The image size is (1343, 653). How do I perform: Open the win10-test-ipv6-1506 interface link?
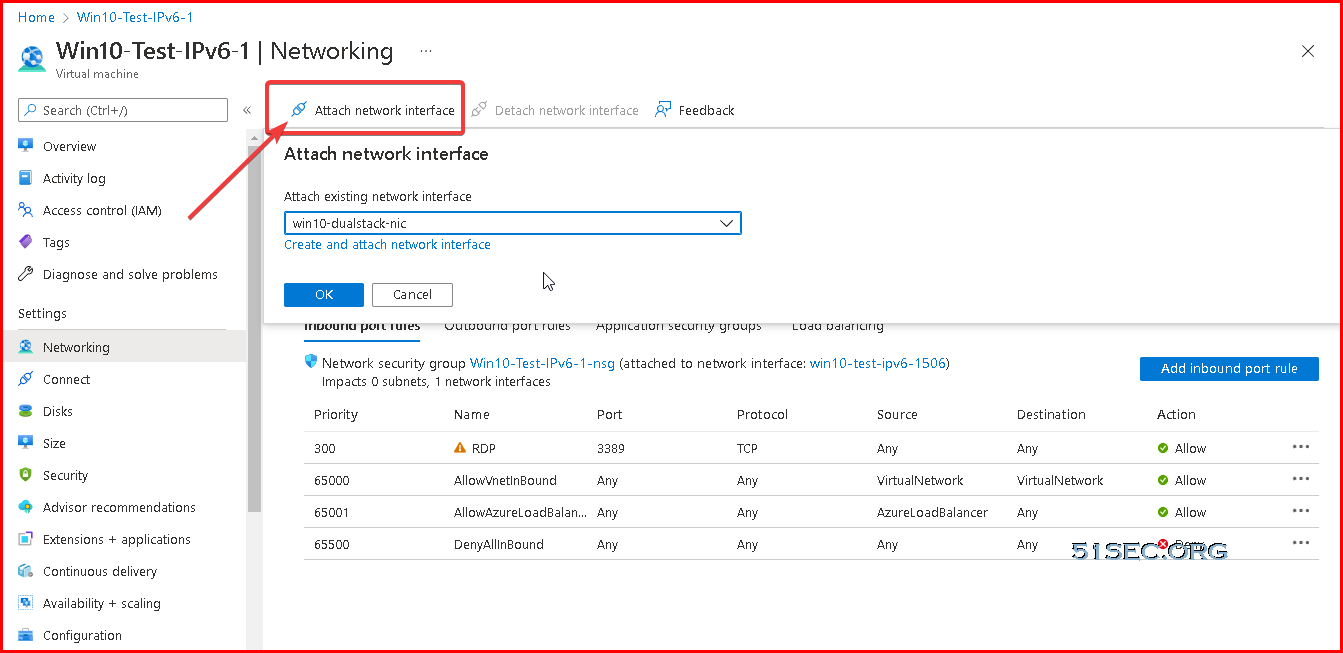point(877,363)
